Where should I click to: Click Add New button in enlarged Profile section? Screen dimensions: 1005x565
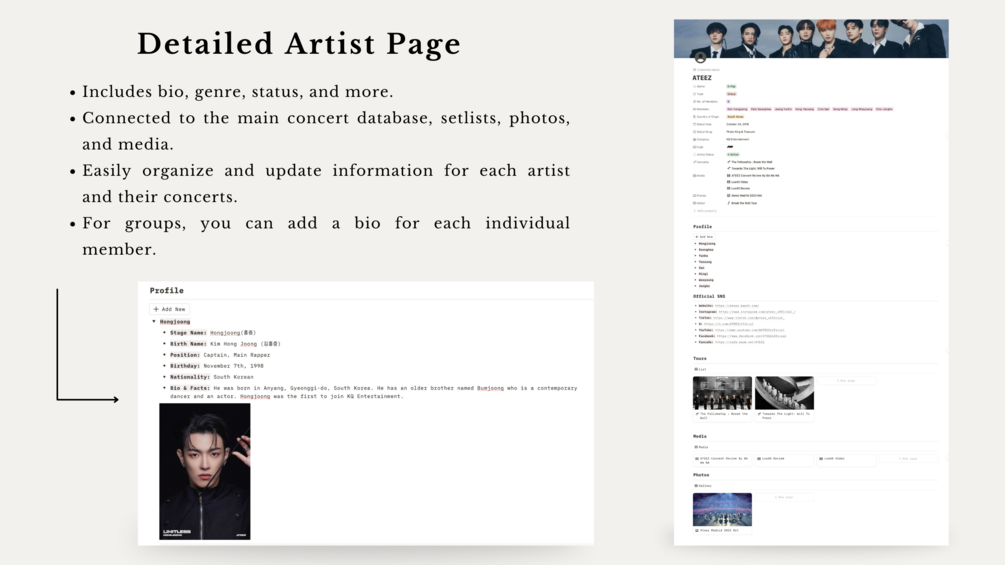(x=170, y=309)
